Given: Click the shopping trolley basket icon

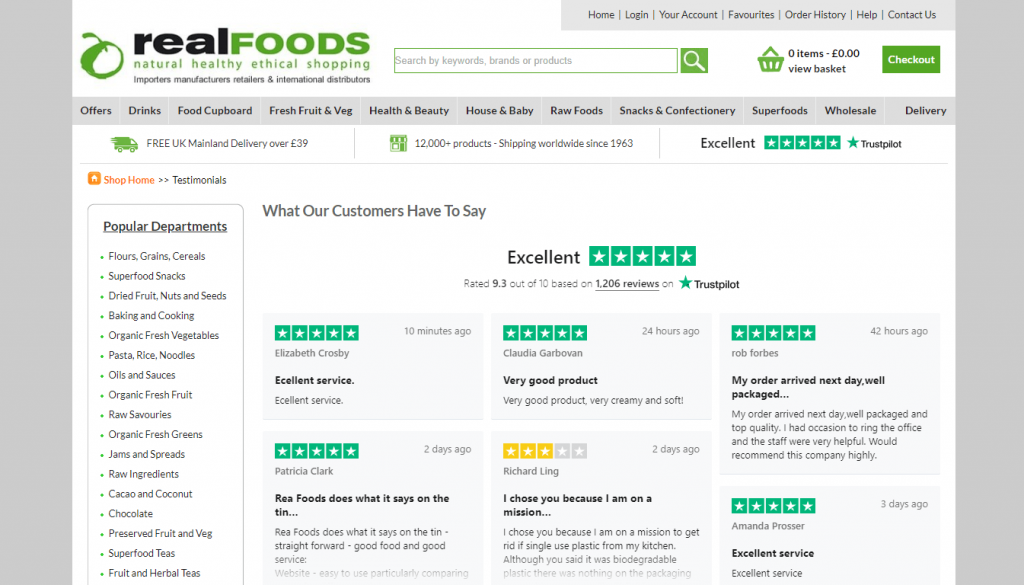Looking at the screenshot, I should 770,60.
